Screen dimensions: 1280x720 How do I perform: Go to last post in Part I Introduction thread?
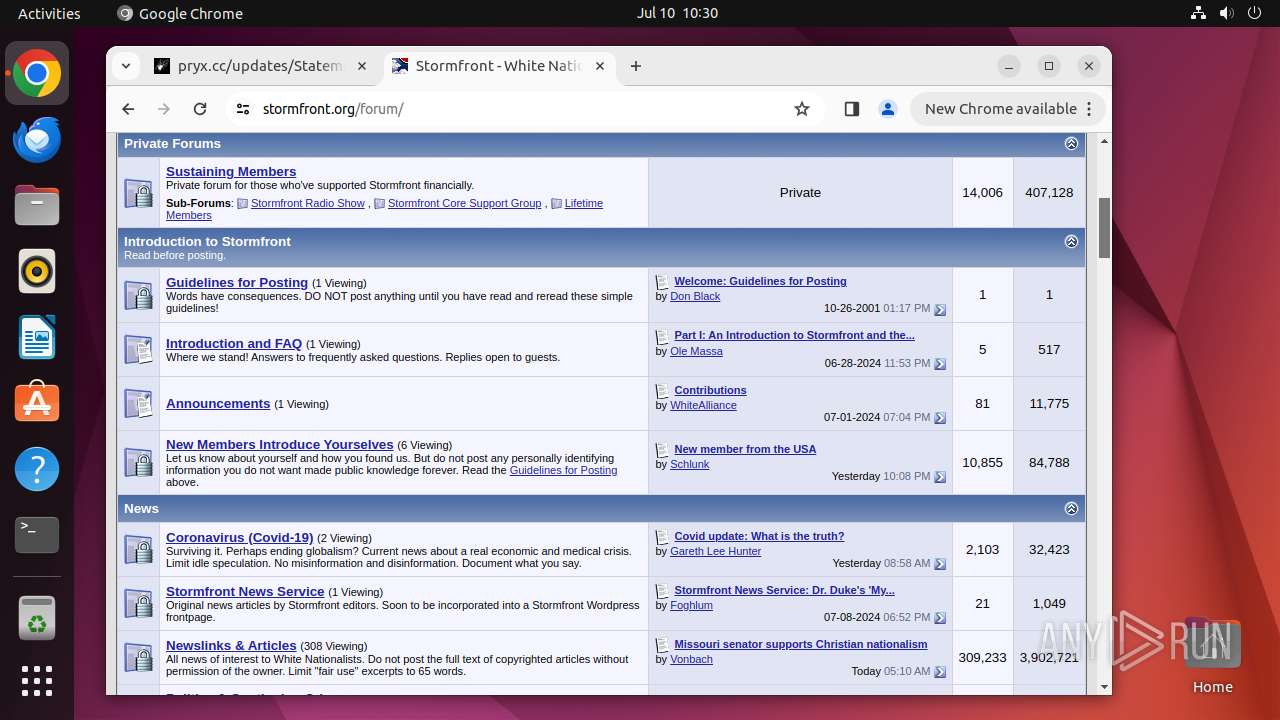(940, 364)
